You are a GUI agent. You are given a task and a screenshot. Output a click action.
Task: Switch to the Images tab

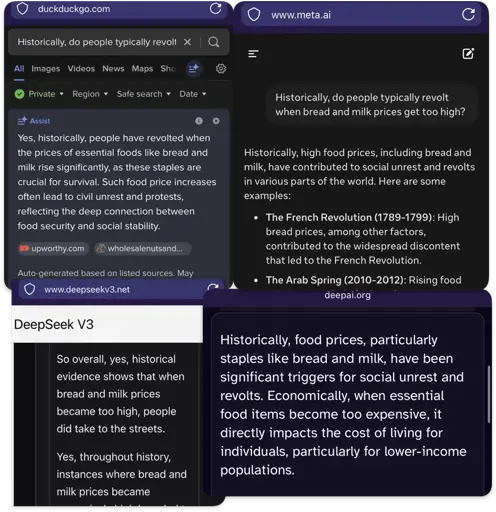click(46, 69)
